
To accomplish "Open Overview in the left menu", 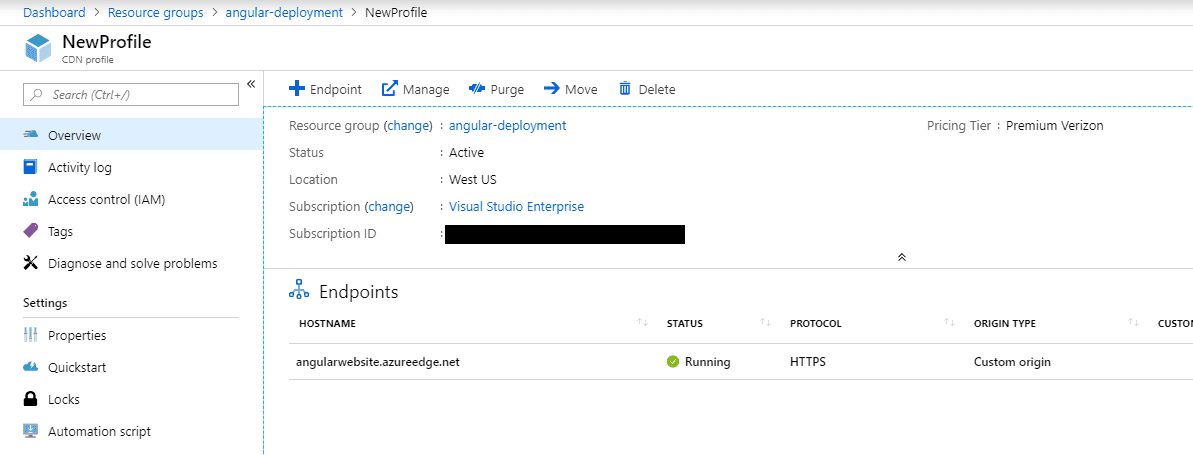I will 131,135.
